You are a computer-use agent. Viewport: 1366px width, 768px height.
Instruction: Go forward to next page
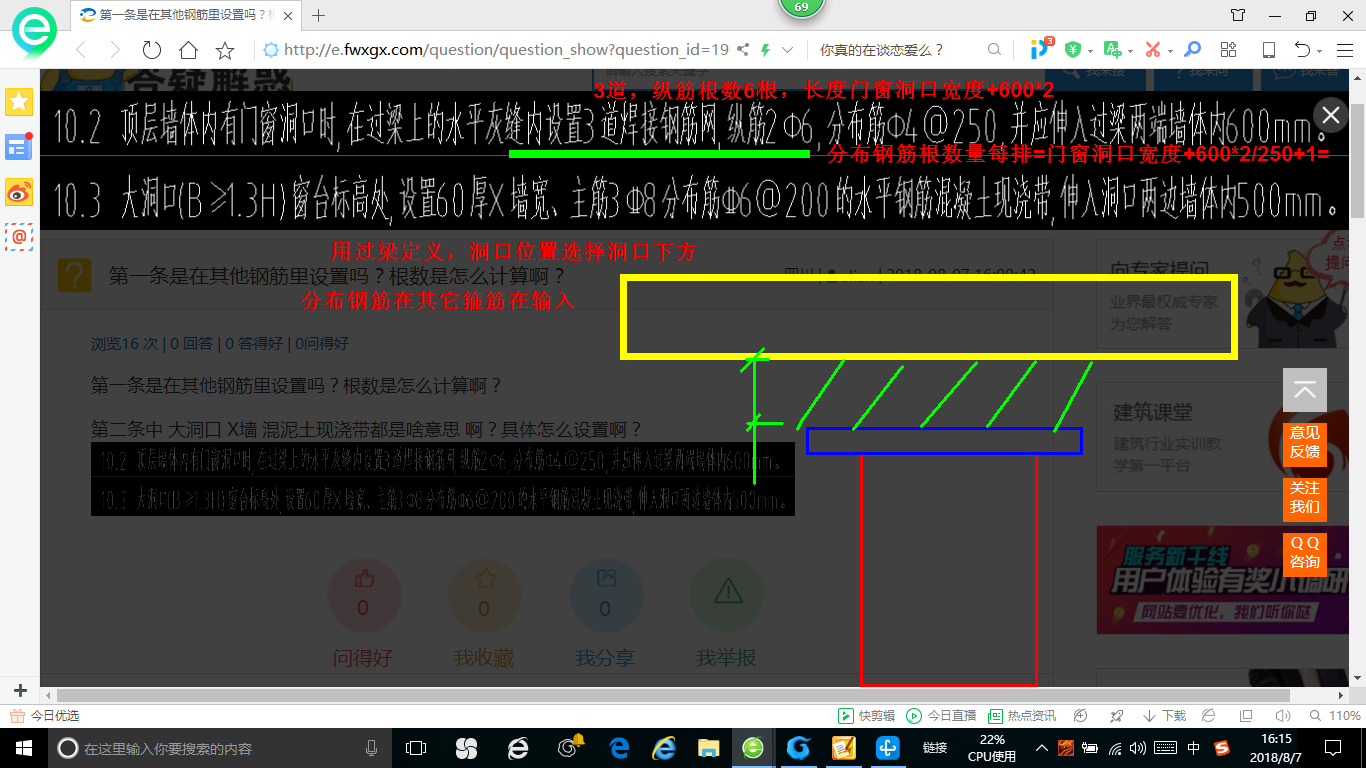tap(115, 50)
